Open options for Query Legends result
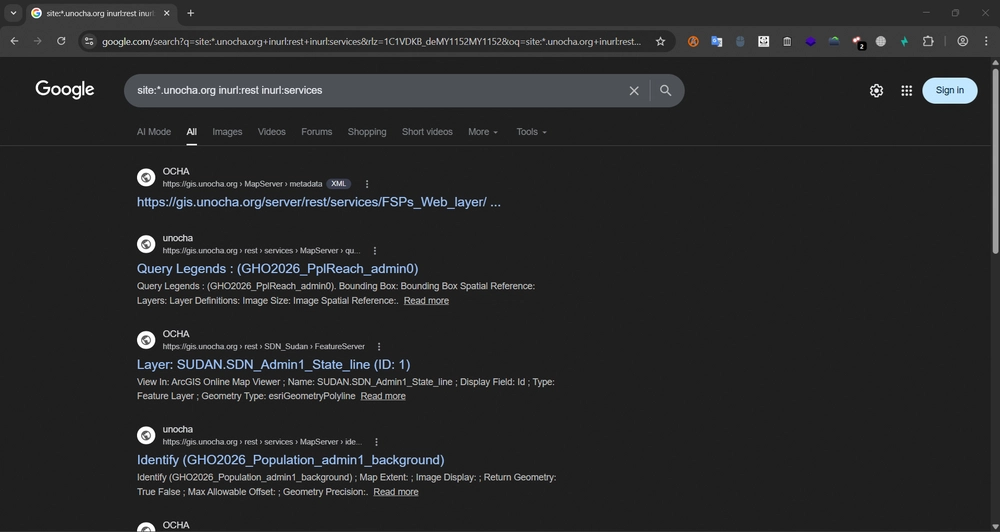 click(375, 251)
